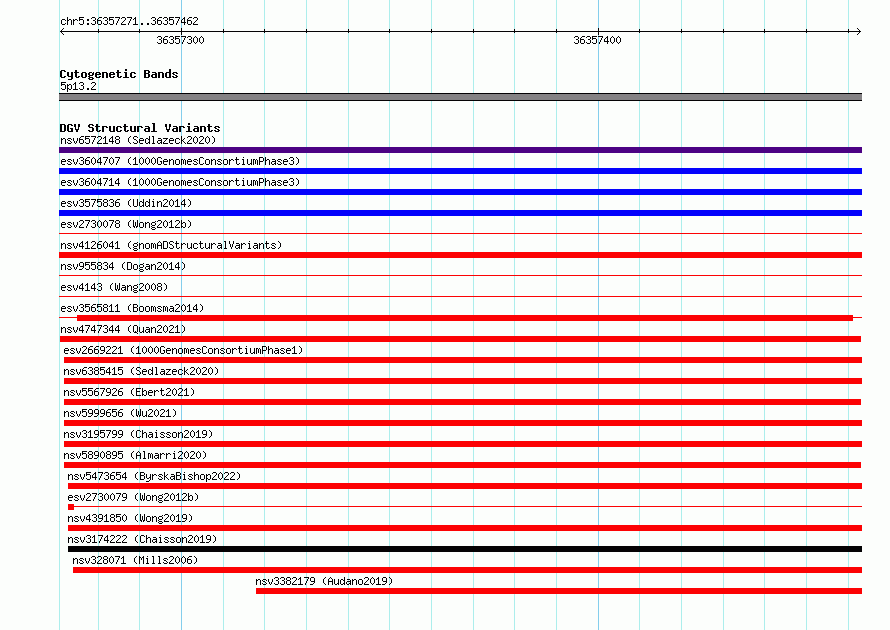Click the red bar under nsv5567926 Ebert2021
The image size is (890, 630).
pos(463,402)
